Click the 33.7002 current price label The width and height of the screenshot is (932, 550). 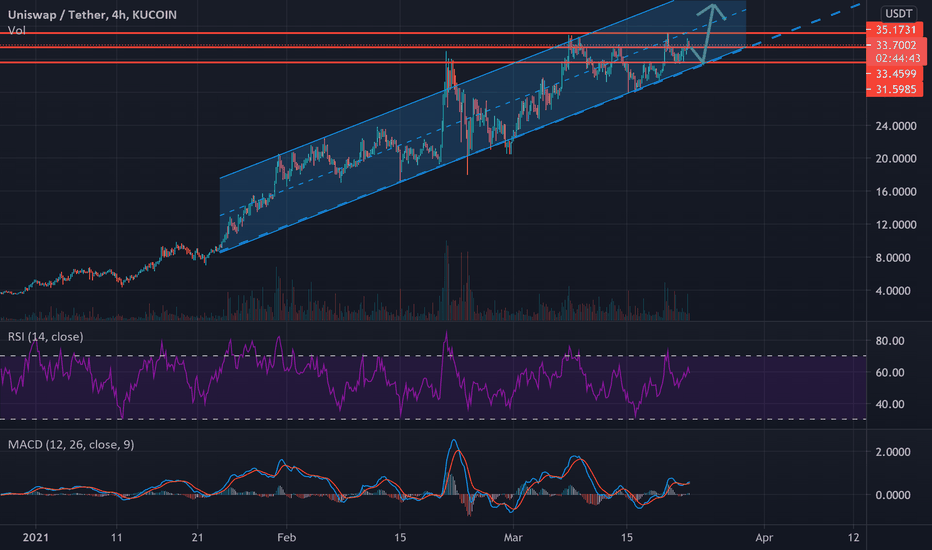coord(895,45)
